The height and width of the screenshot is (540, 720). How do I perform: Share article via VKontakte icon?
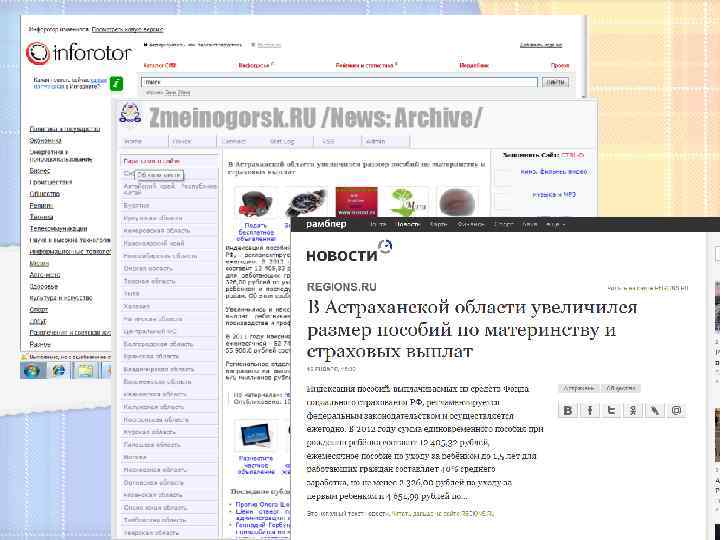568,410
